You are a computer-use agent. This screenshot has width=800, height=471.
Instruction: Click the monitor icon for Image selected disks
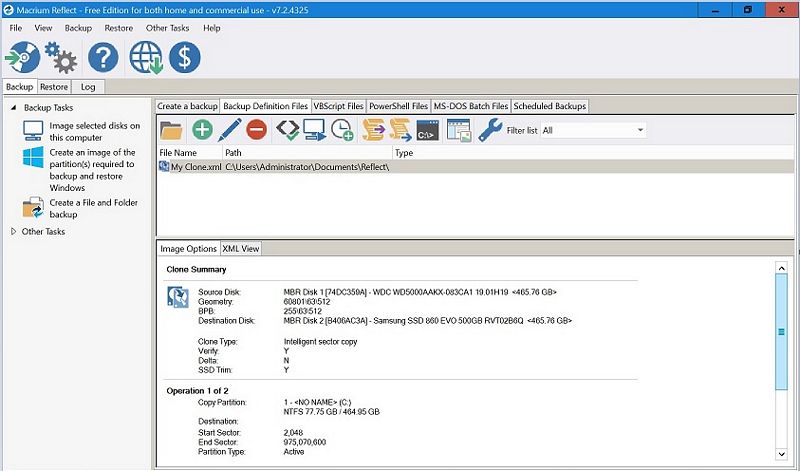[x=33, y=131]
